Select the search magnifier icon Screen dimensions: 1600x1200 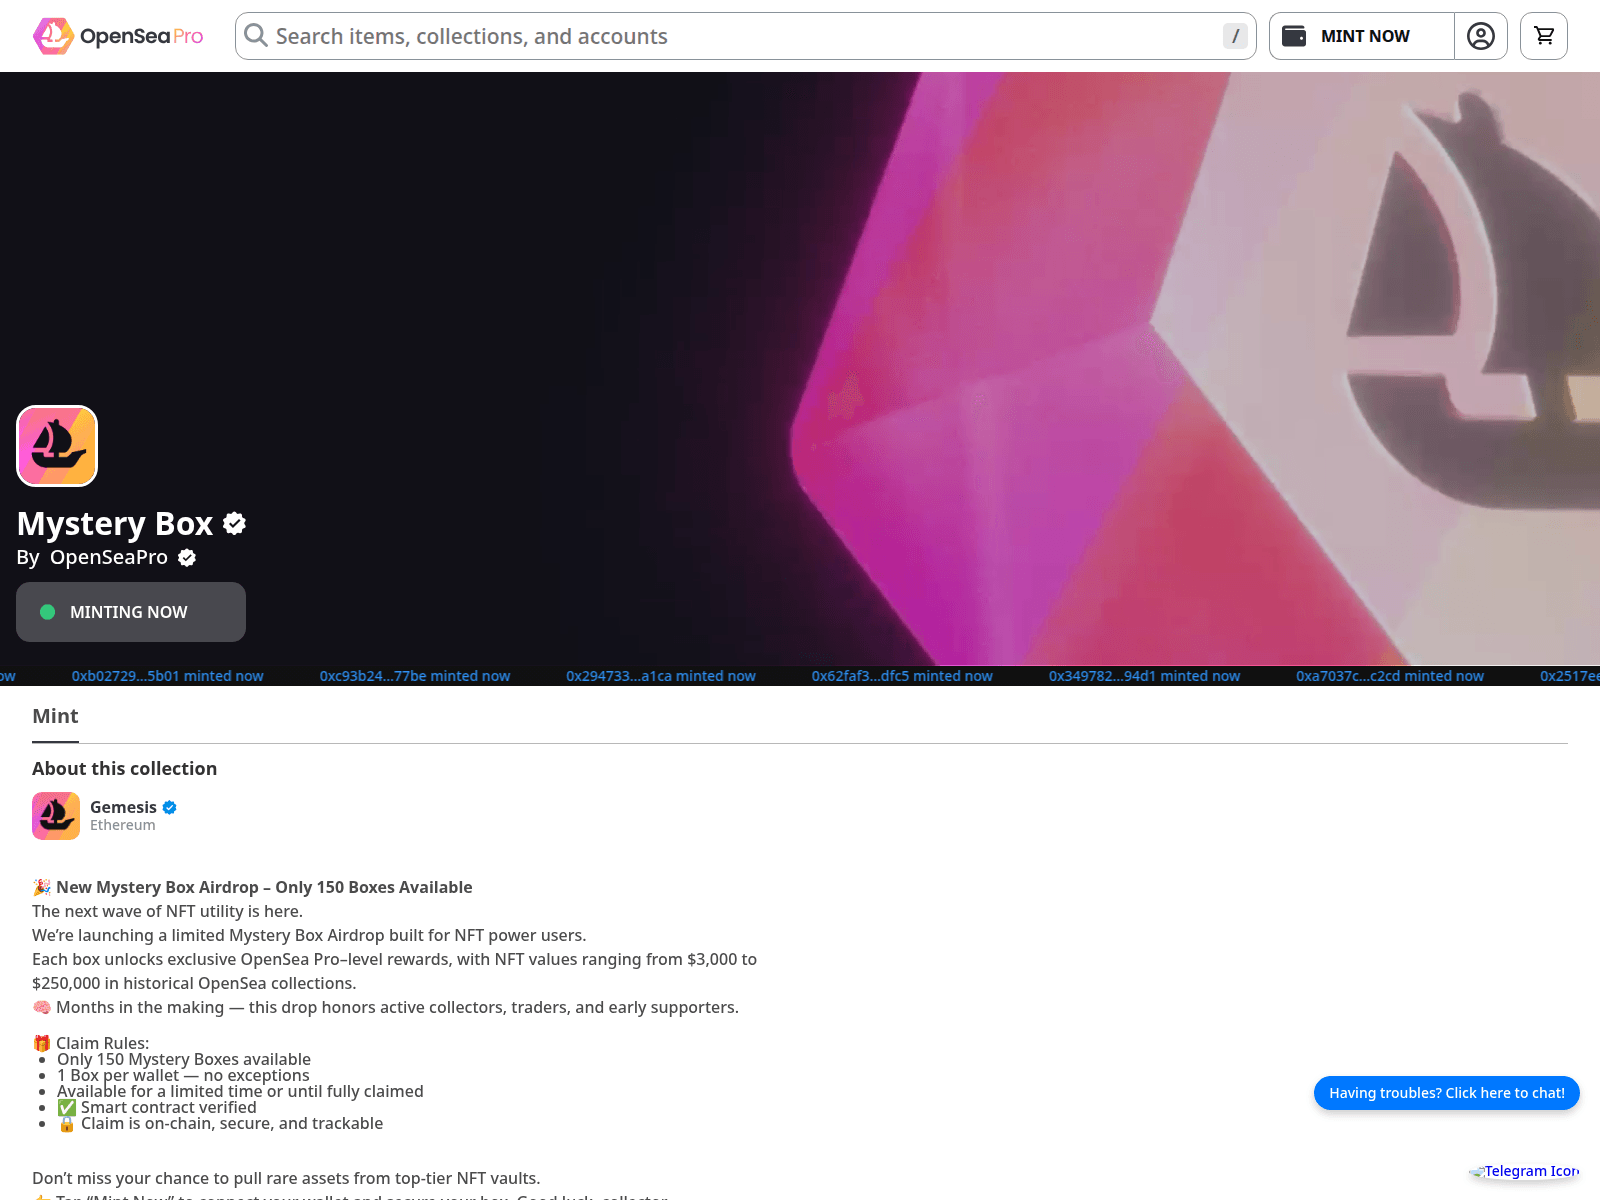256,36
